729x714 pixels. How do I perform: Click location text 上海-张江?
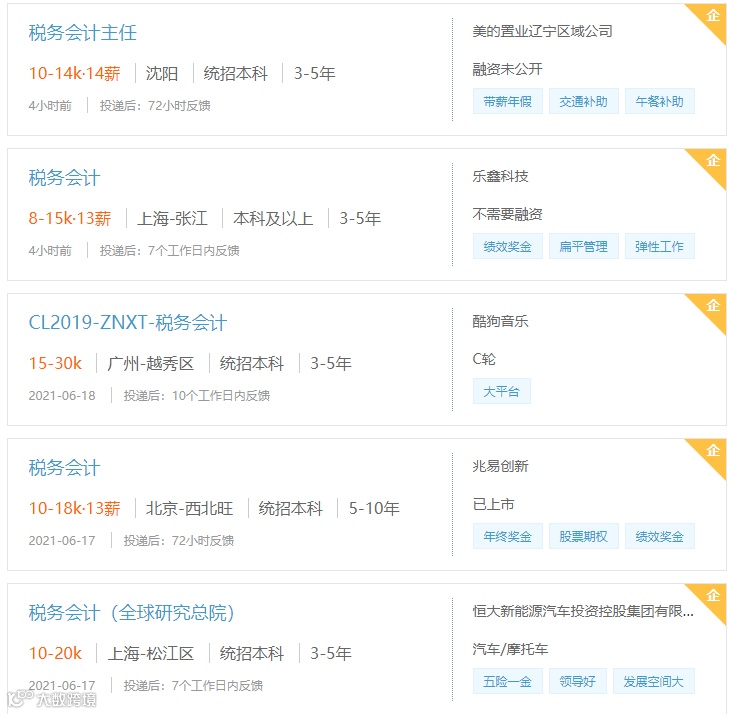172,218
